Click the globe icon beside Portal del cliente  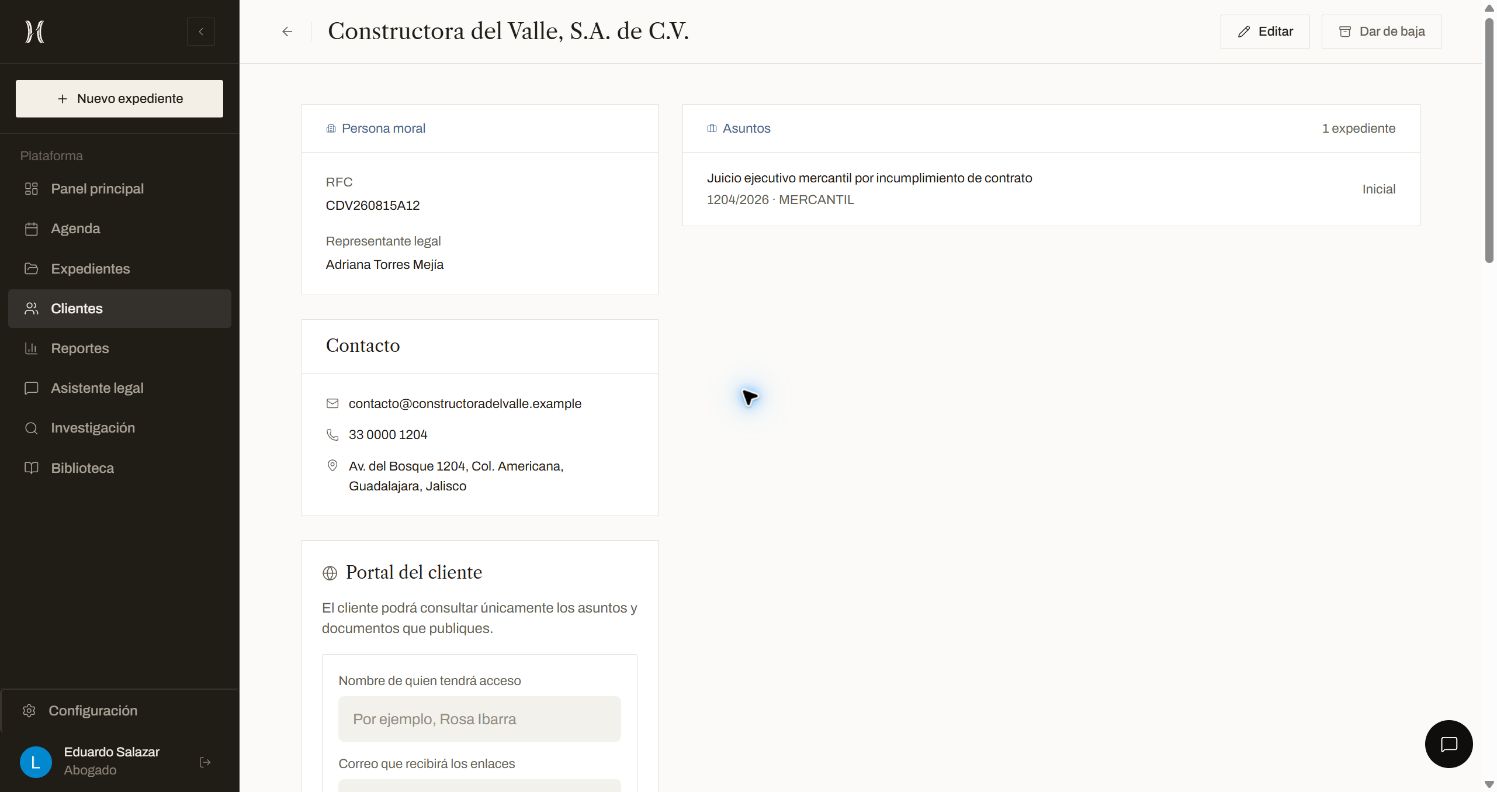(x=330, y=573)
